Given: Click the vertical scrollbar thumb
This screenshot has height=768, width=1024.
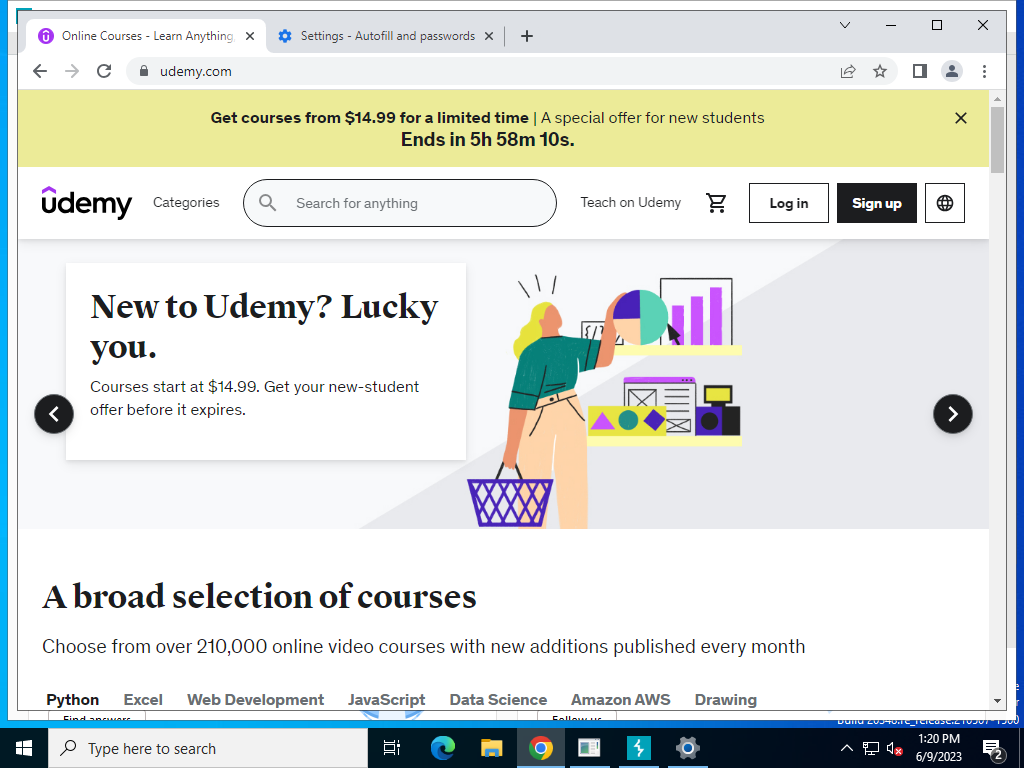Looking at the screenshot, I should tap(997, 140).
